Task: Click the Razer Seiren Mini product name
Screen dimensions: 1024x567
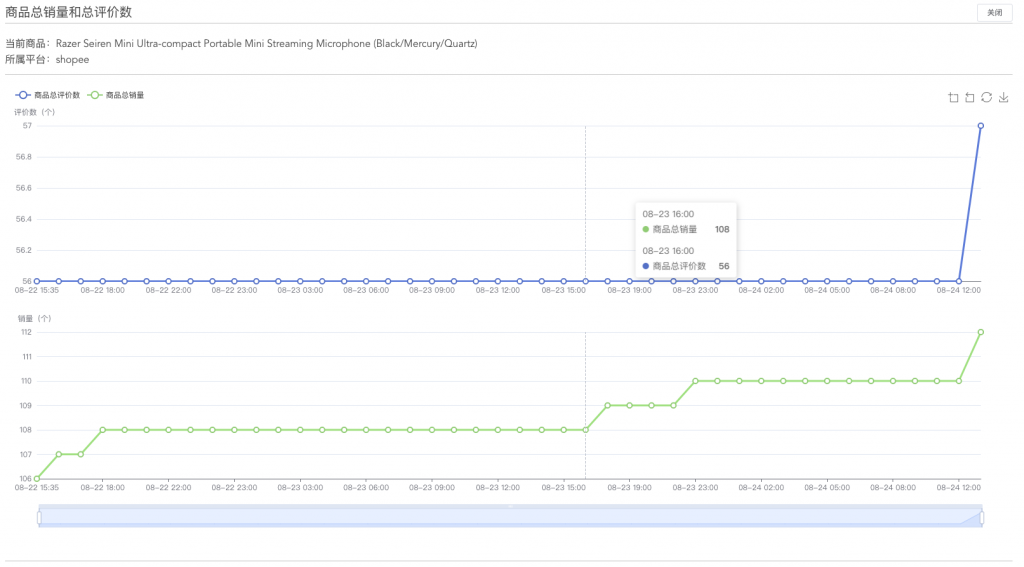Action: (266, 44)
